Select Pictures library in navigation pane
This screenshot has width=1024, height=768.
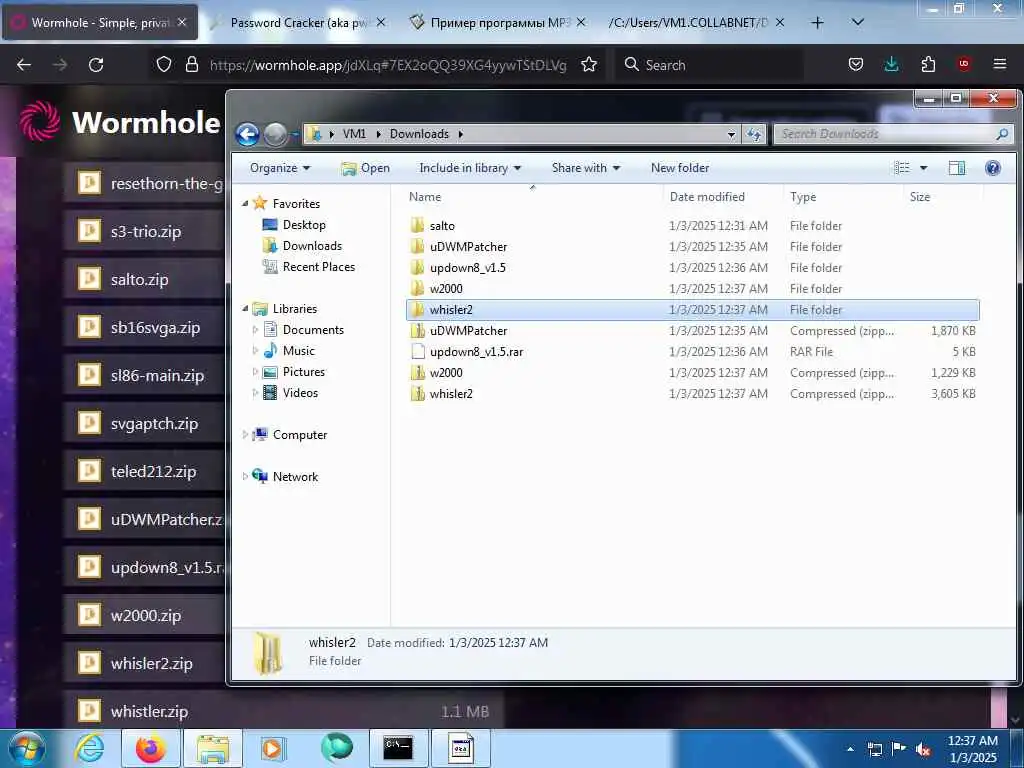[x=294, y=372]
